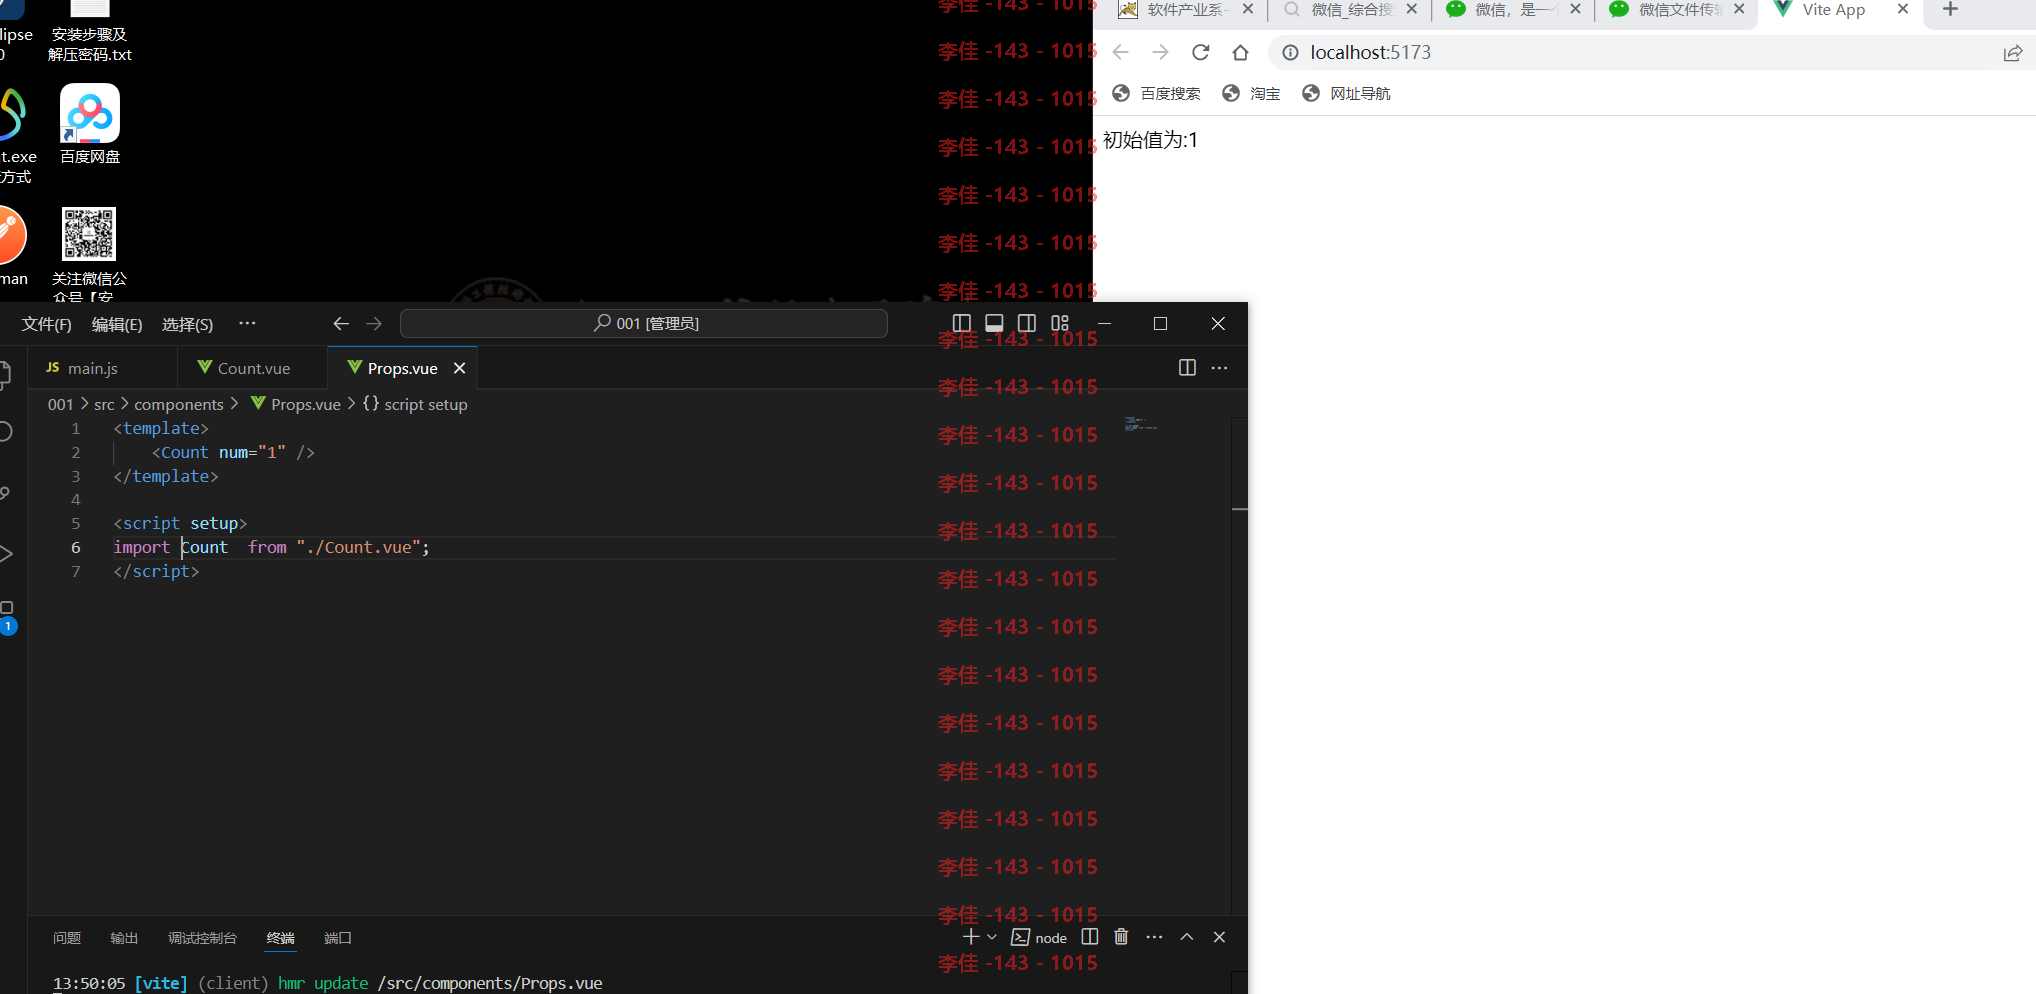Open the Run and Debug activity icon
2036x994 pixels.
tap(6, 554)
